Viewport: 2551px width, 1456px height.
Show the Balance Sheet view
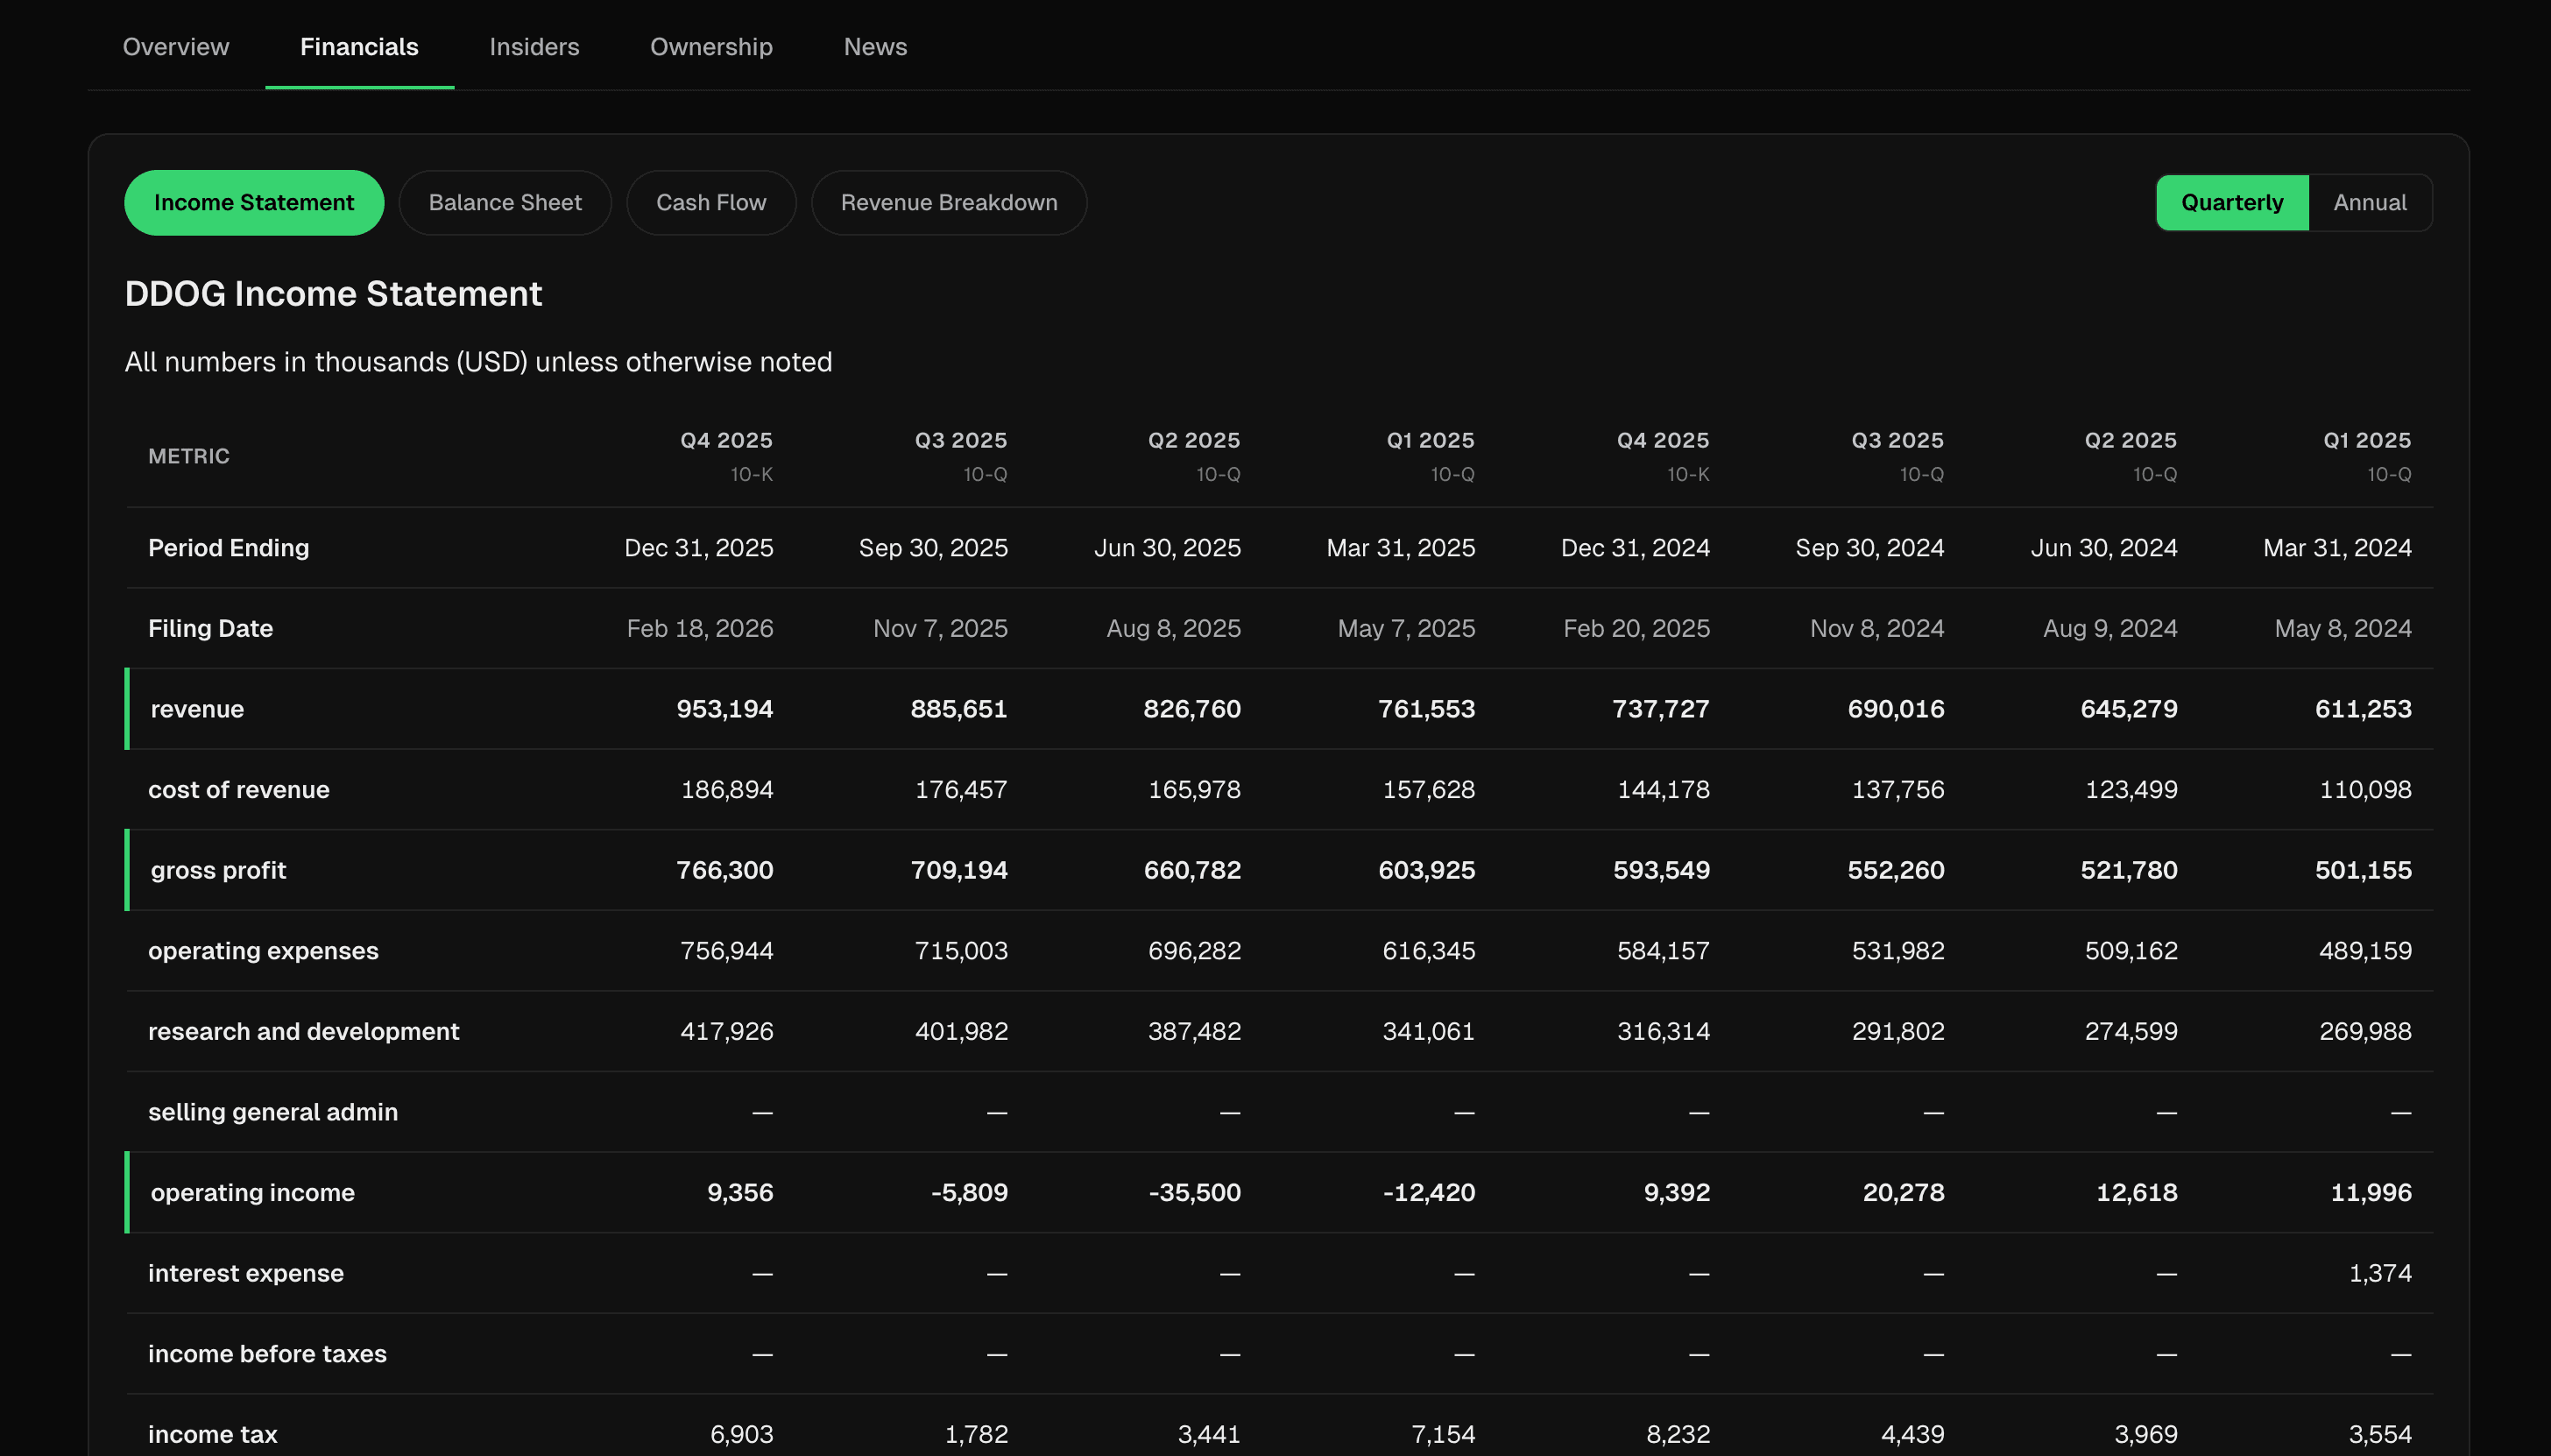[505, 203]
